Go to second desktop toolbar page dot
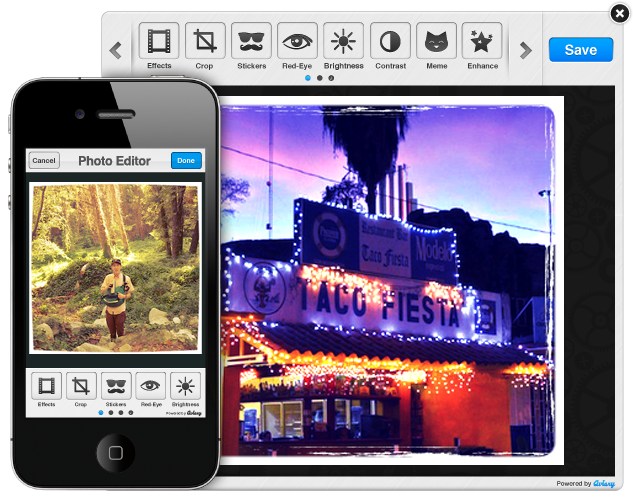This screenshot has width=633, height=502. pos(320,78)
